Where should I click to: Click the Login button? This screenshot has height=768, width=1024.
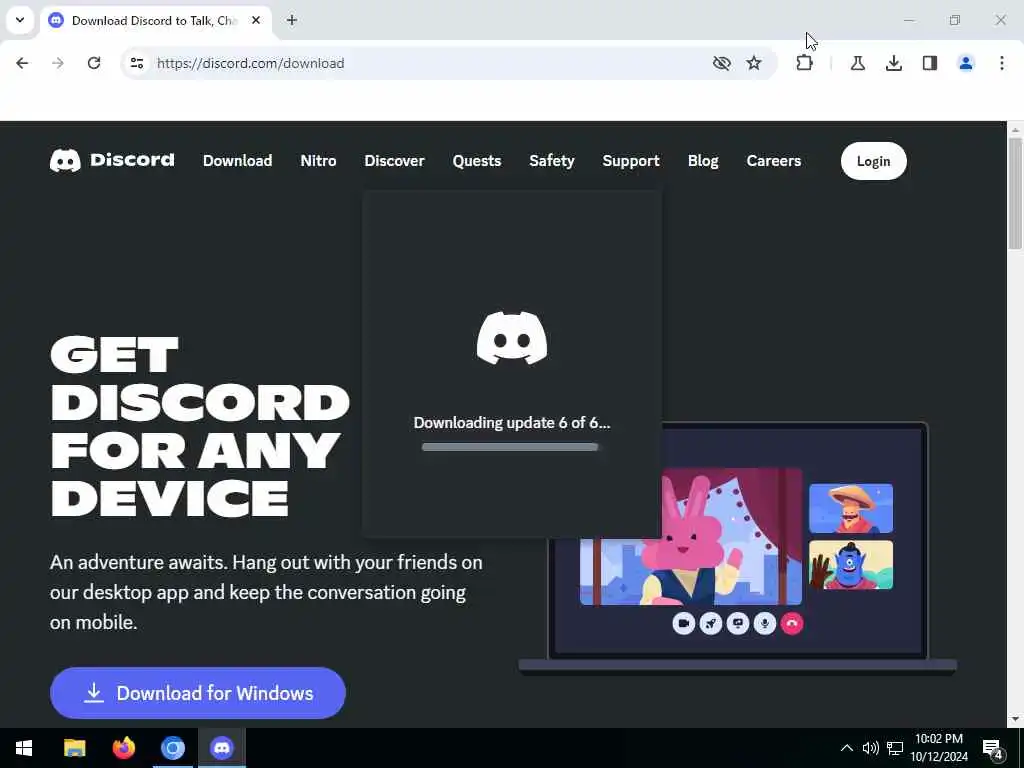pos(874,161)
